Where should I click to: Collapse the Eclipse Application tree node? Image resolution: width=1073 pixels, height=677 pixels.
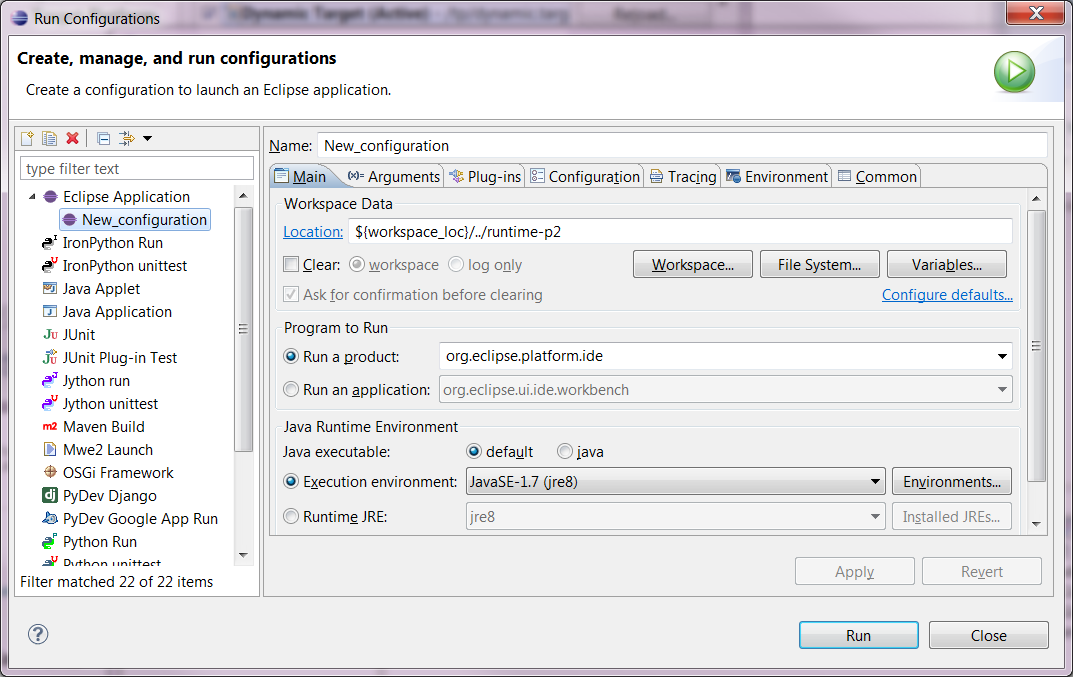[32, 196]
